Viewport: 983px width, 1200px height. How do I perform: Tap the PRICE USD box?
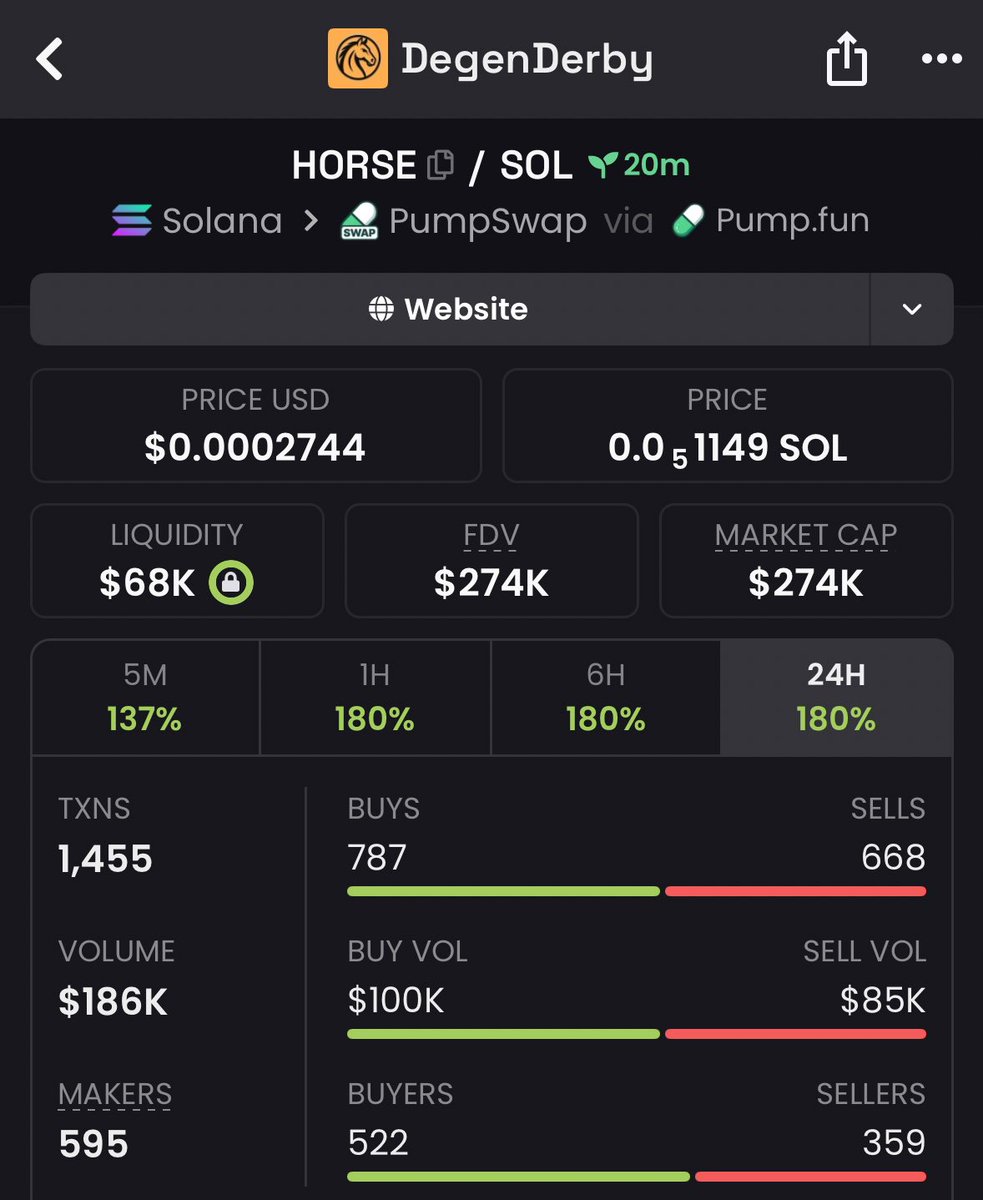click(256, 426)
